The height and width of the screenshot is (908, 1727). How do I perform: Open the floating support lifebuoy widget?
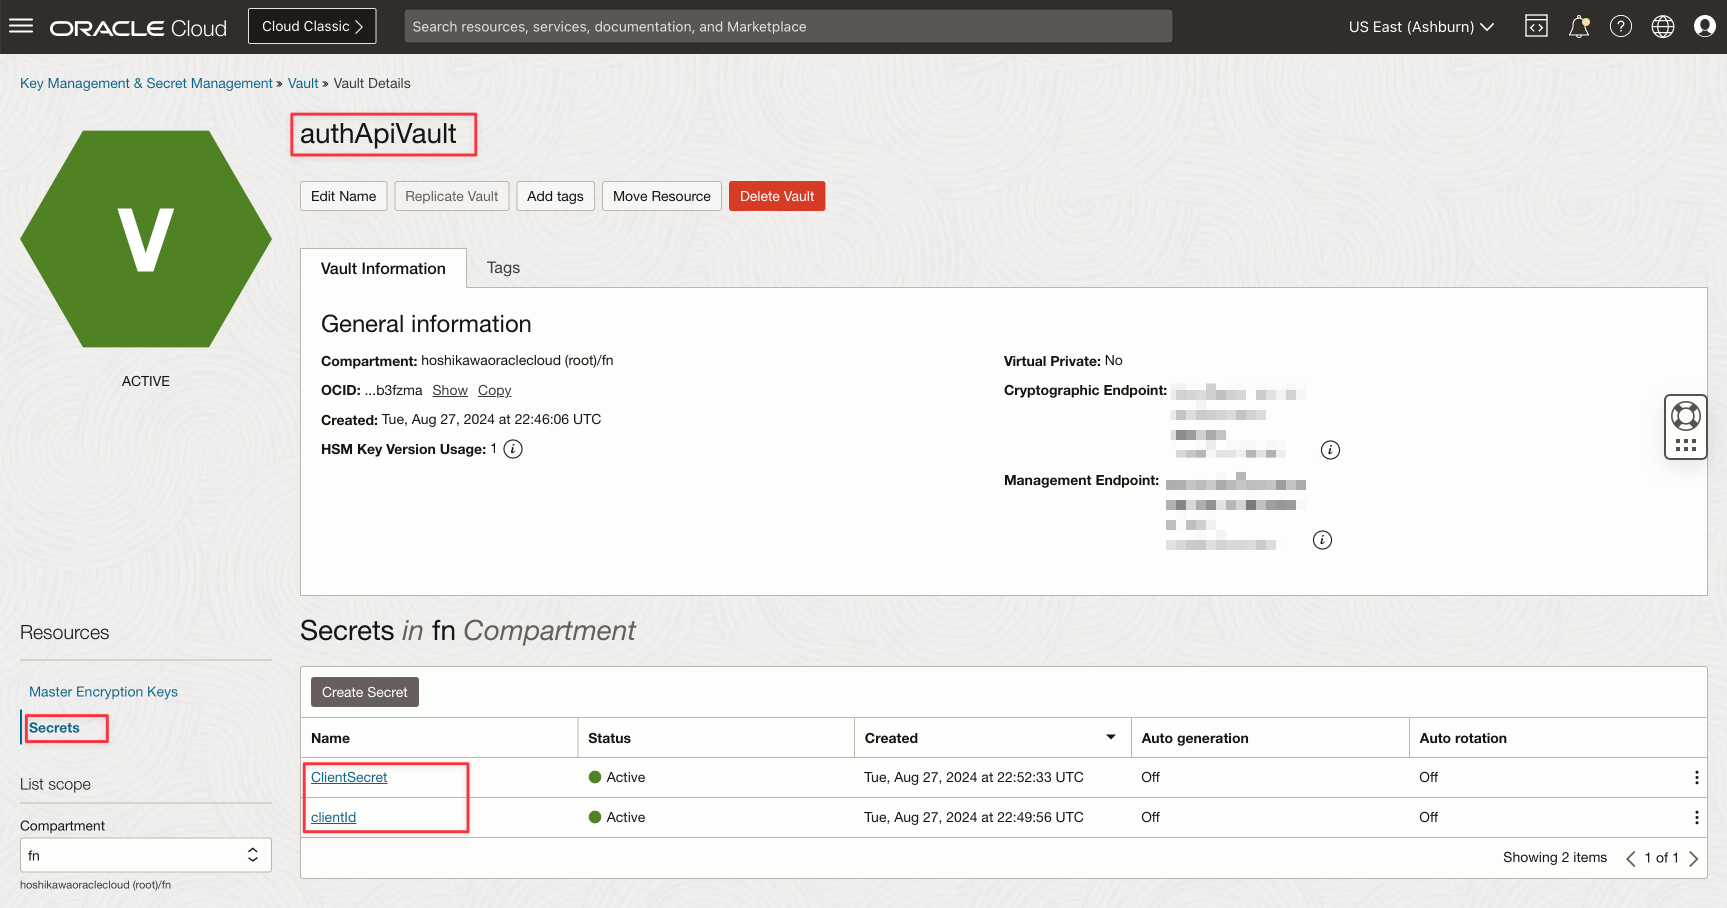tap(1686, 416)
